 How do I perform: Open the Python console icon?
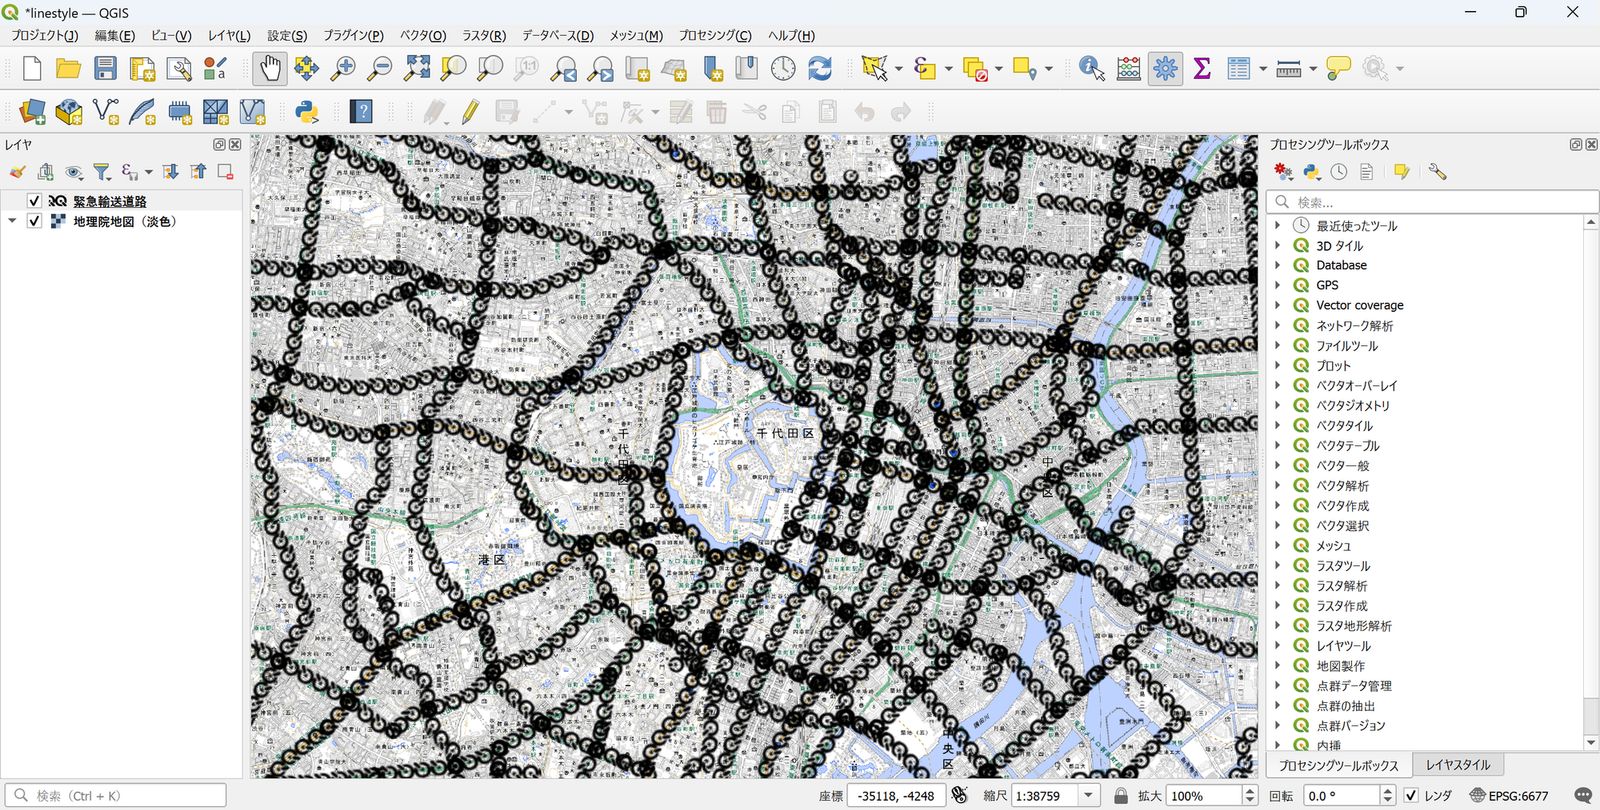306,111
